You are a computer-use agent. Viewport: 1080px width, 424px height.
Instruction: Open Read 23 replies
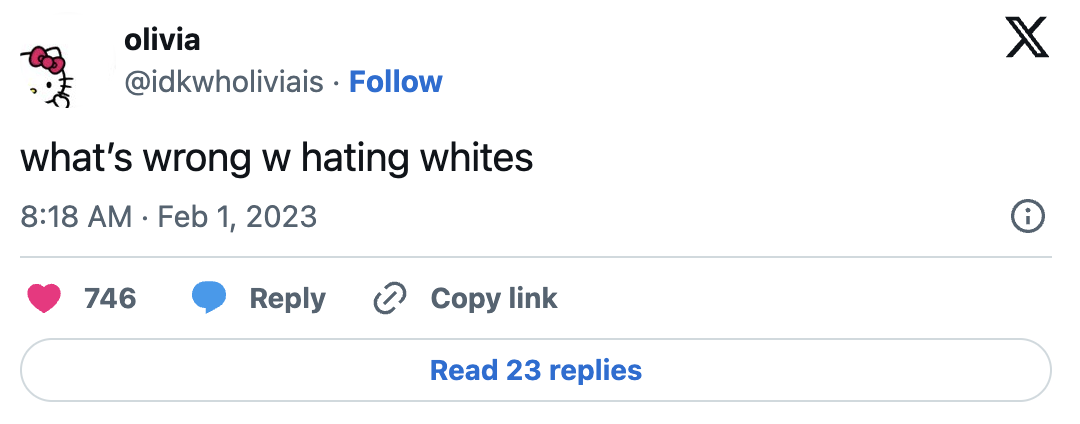coord(536,371)
